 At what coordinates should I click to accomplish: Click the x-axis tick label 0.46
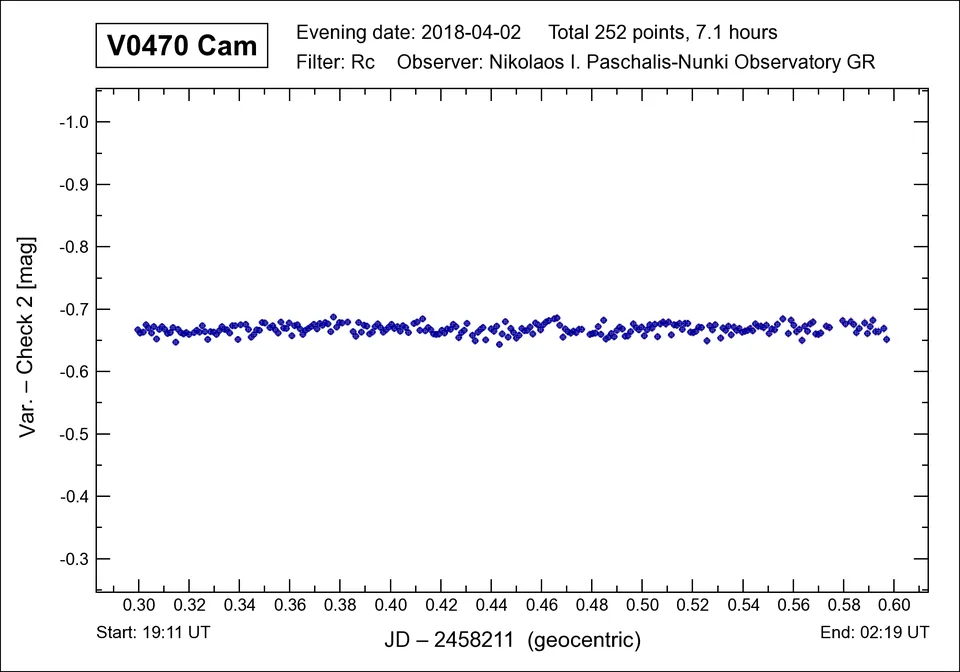[x=542, y=605]
